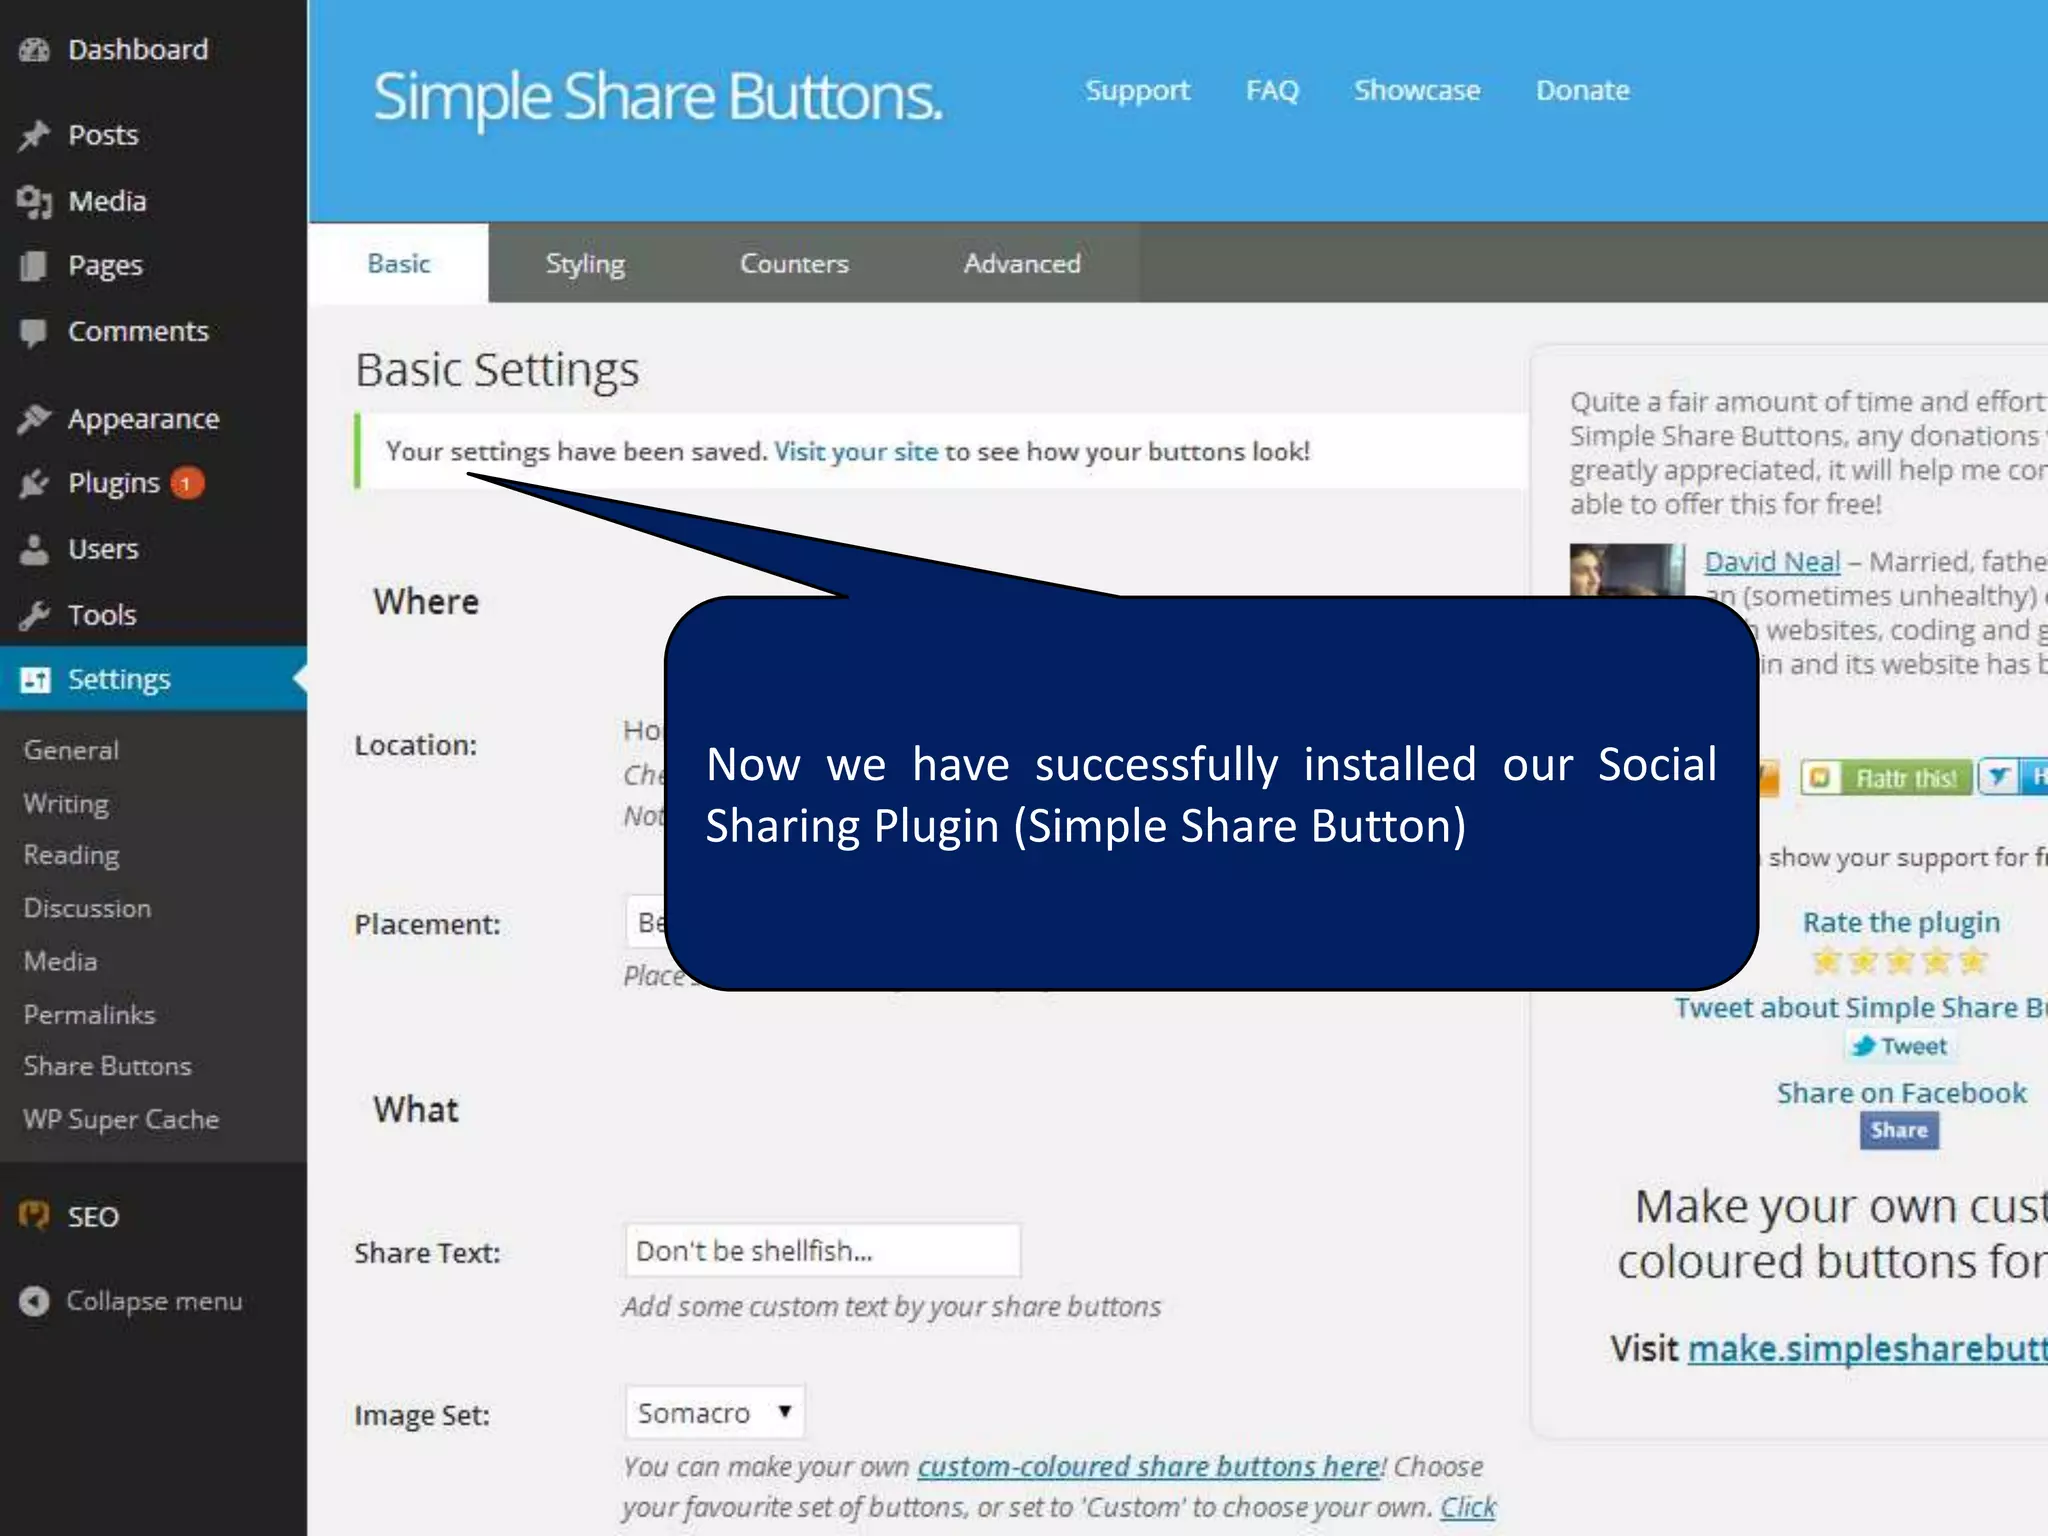The height and width of the screenshot is (1536, 2048).
Task: Click the Appearance paintbrush icon
Action: click(x=34, y=419)
